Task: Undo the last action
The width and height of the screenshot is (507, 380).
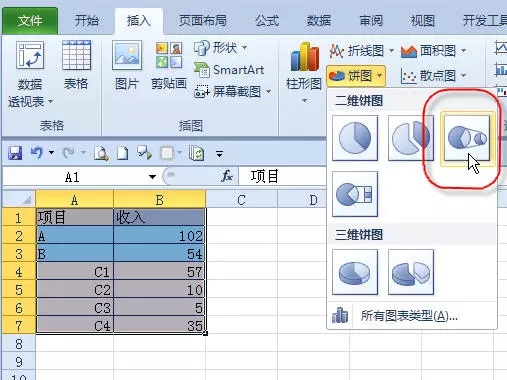Action: tap(37, 153)
